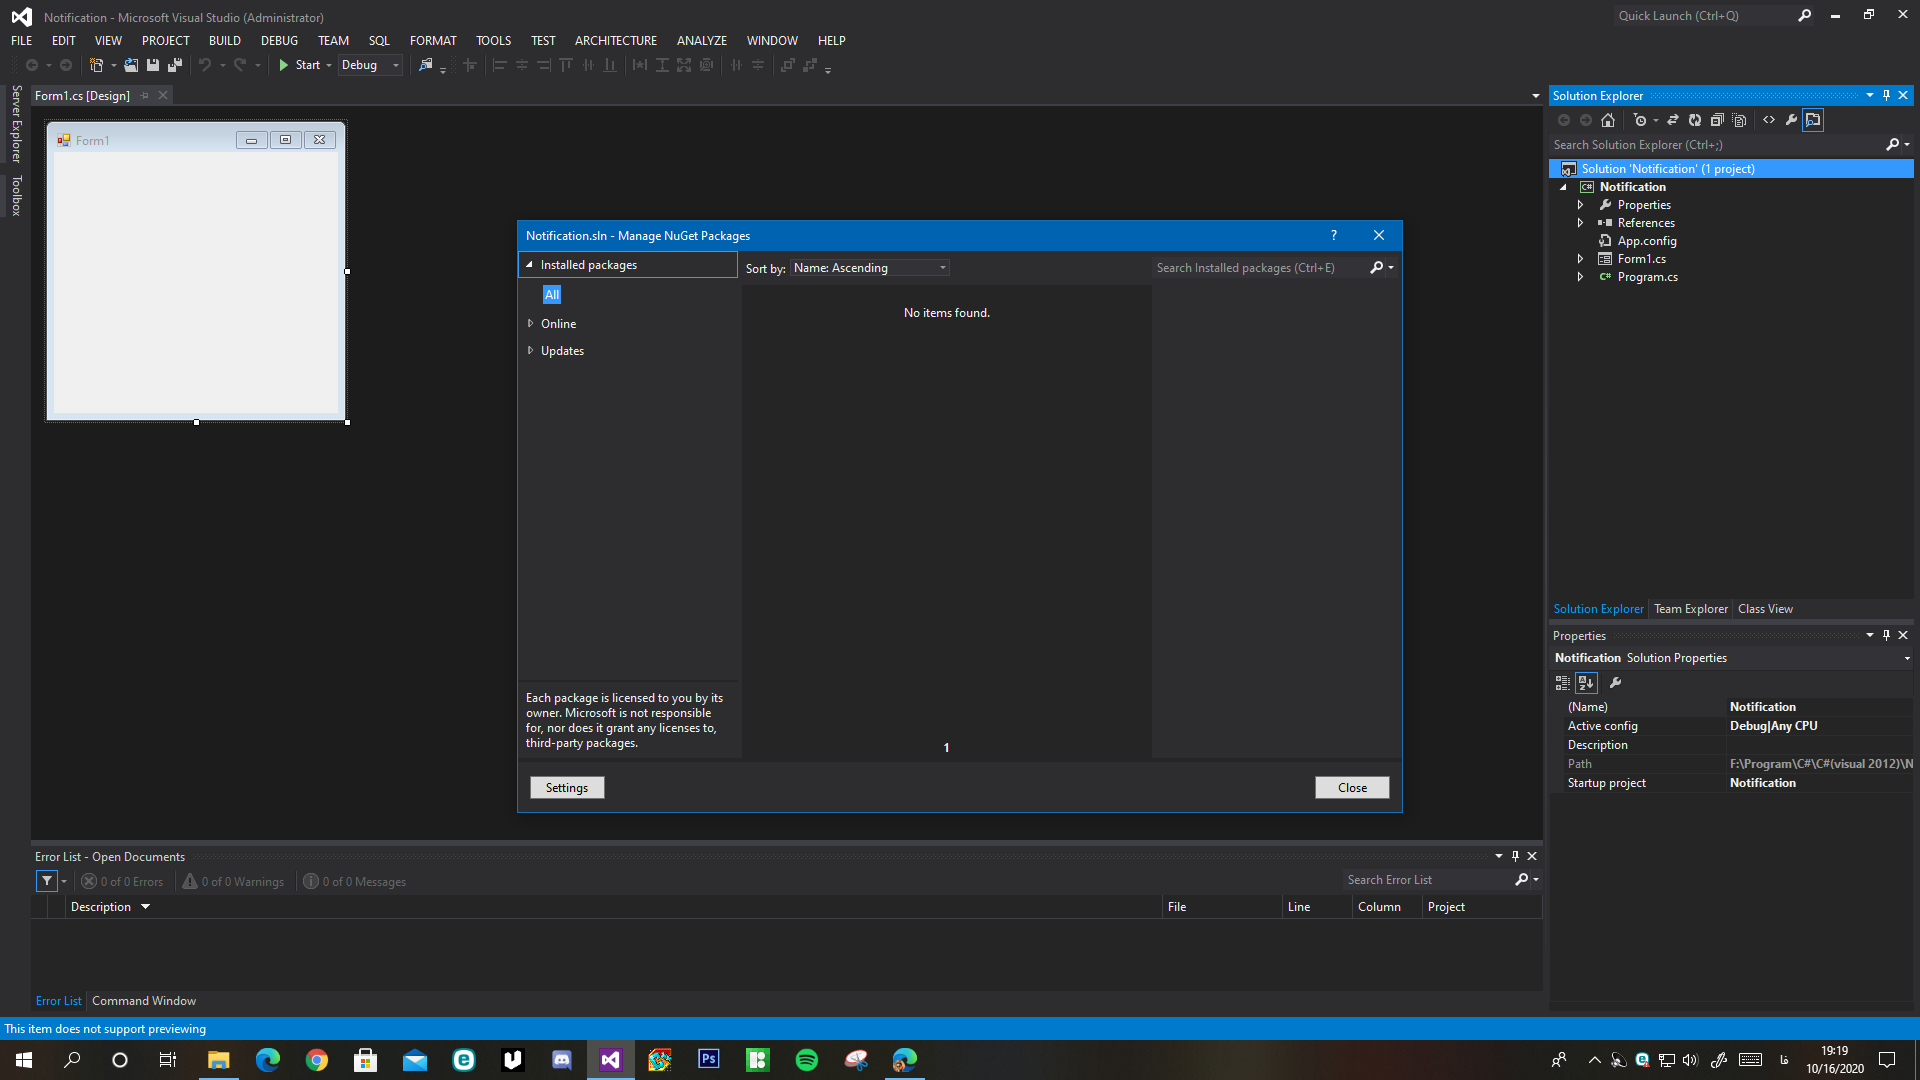Open Photoshop from Windows taskbar
Image resolution: width=1920 pixels, height=1080 pixels.
click(x=709, y=1060)
